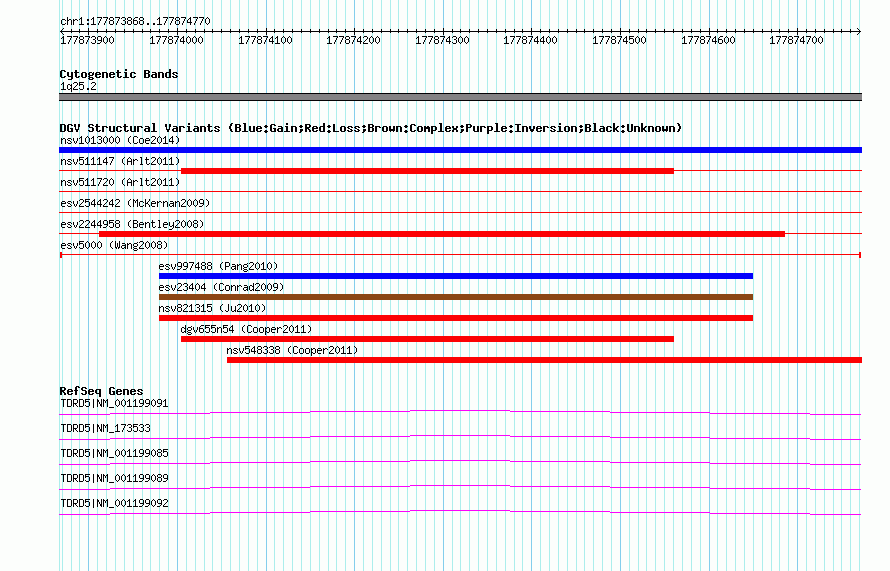The width and height of the screenshot is (890, 571).
Task: Select variant label nsv821315 (Ju2010)
Action: [x=212, y=308]
